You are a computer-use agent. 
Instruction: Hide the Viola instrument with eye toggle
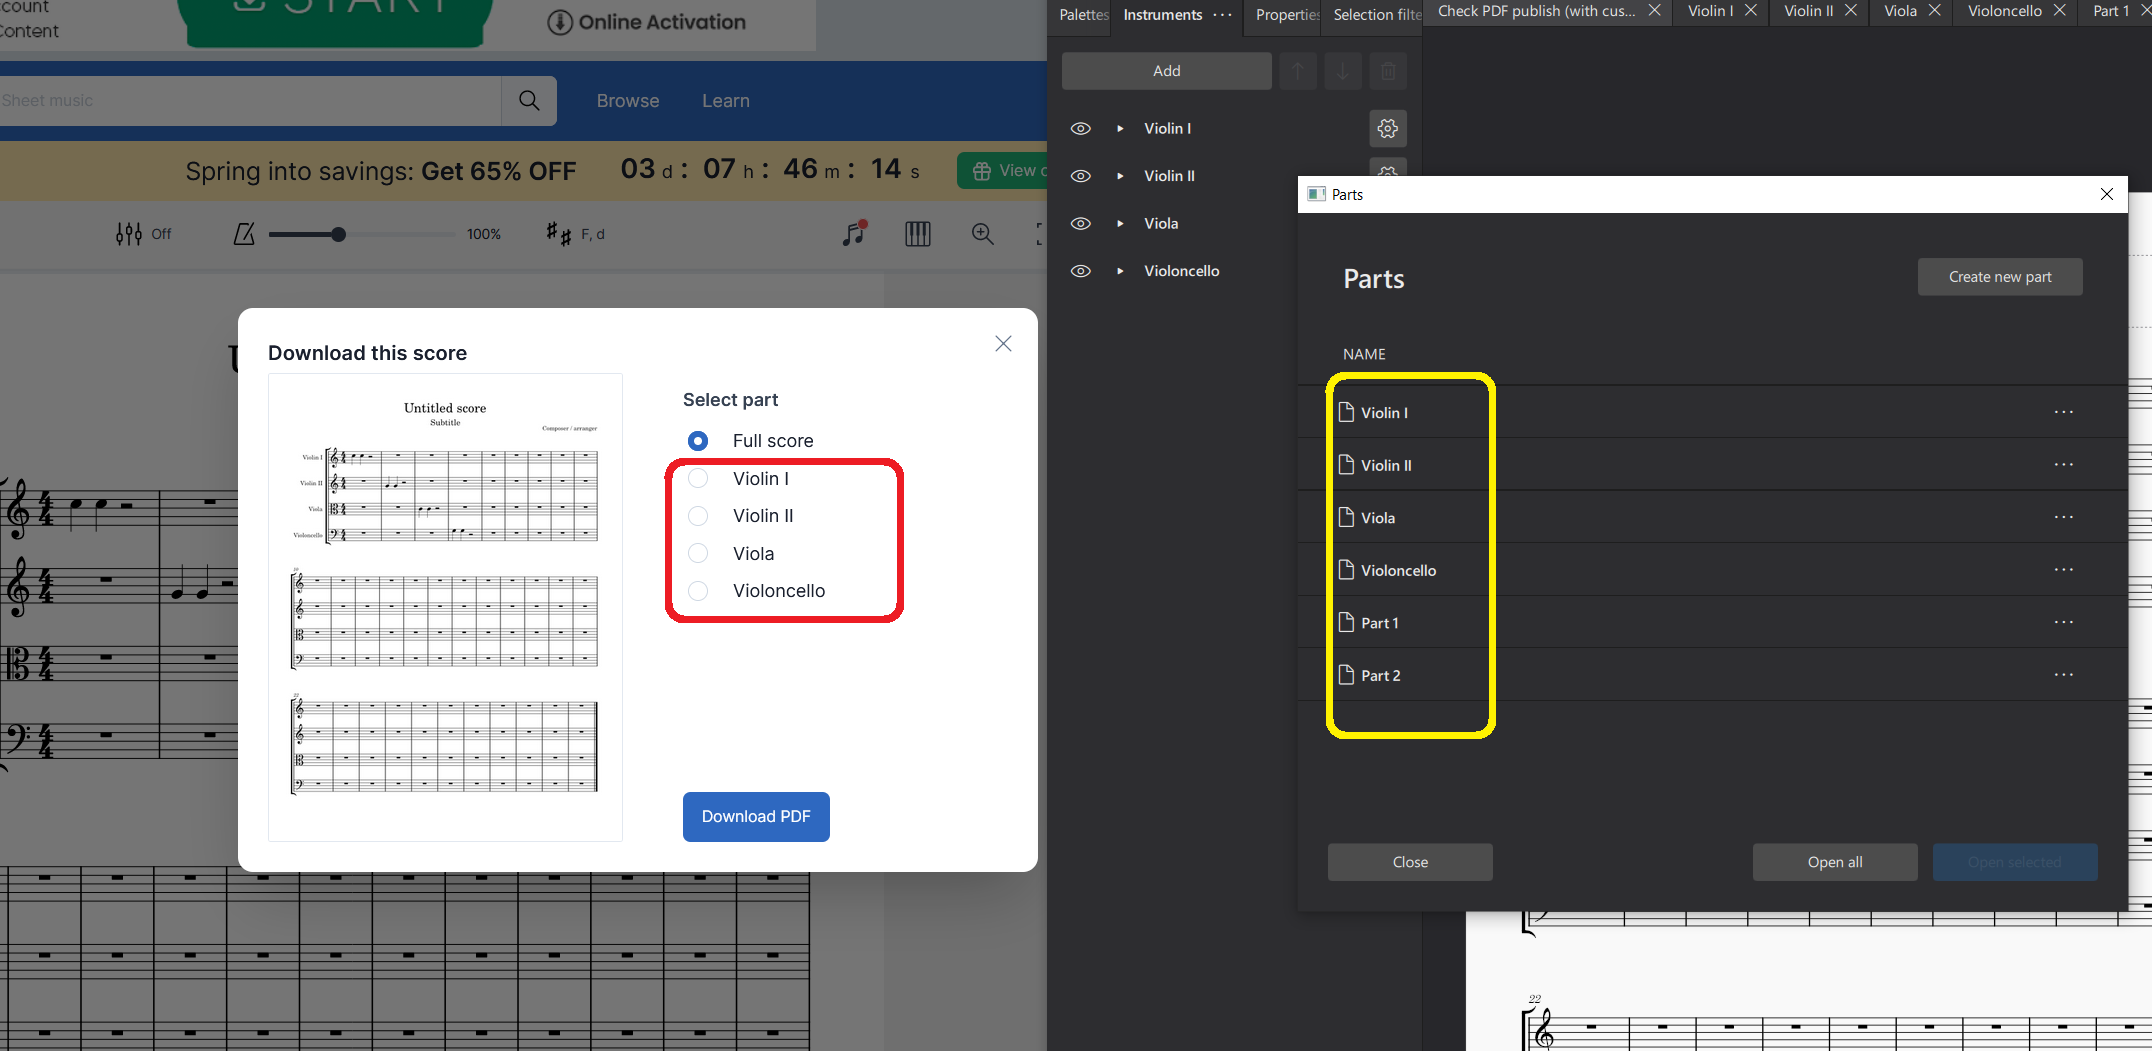1081,223
